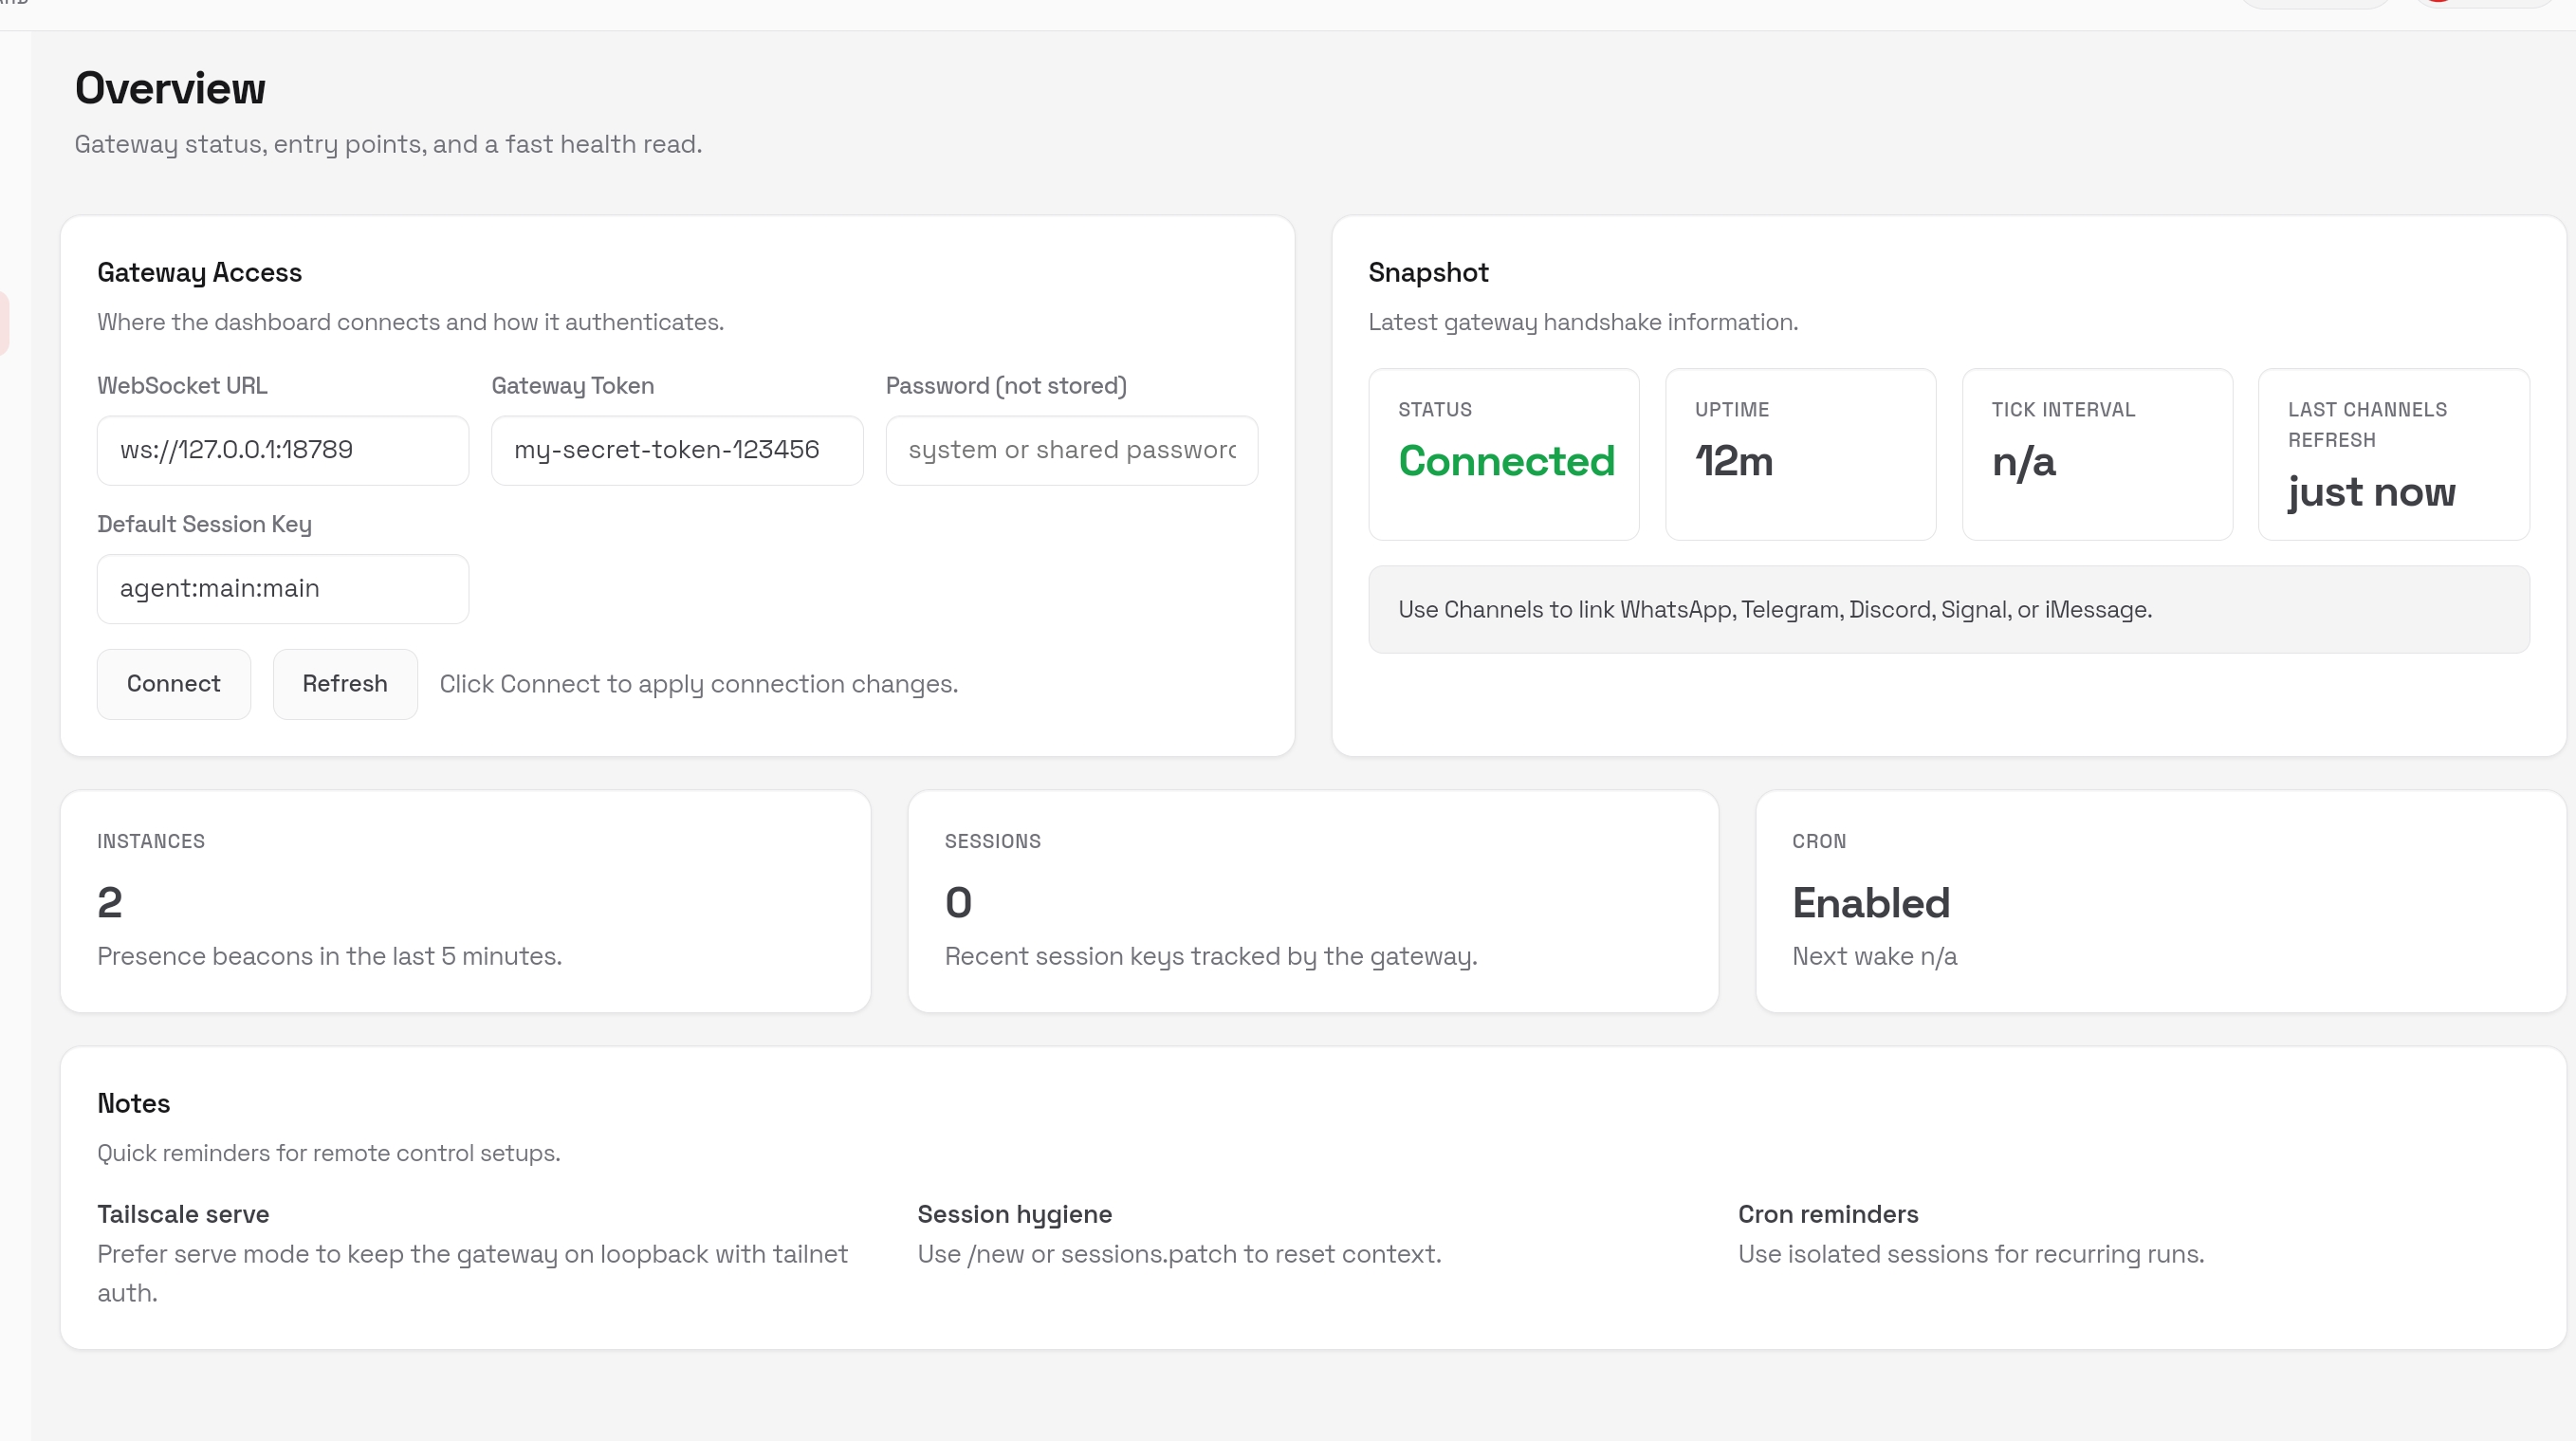Click the Connect button

[x=173, y=684]
